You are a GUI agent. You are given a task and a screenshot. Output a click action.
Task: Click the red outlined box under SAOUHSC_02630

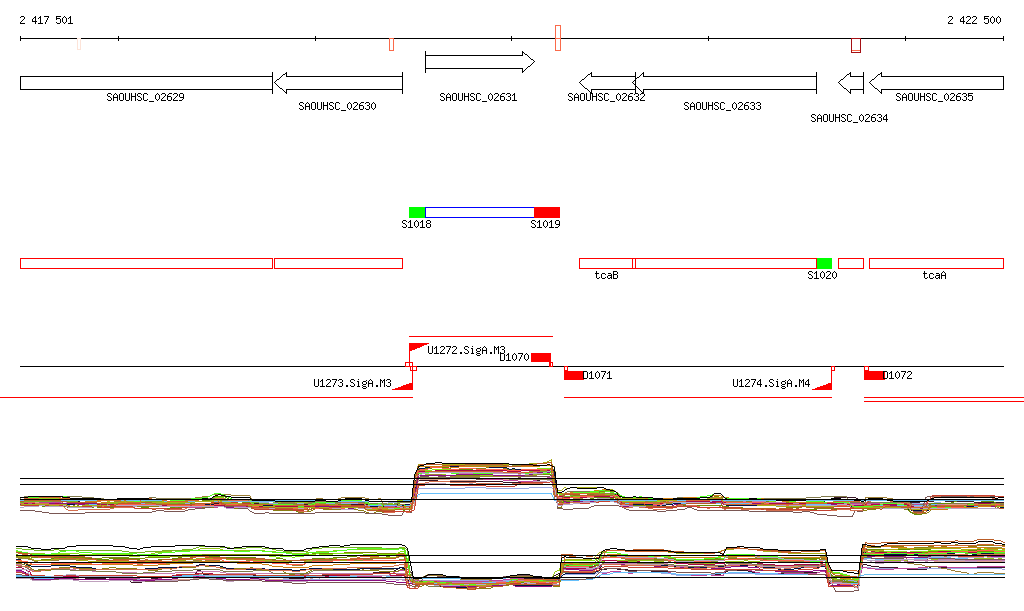tap(338, 263)
